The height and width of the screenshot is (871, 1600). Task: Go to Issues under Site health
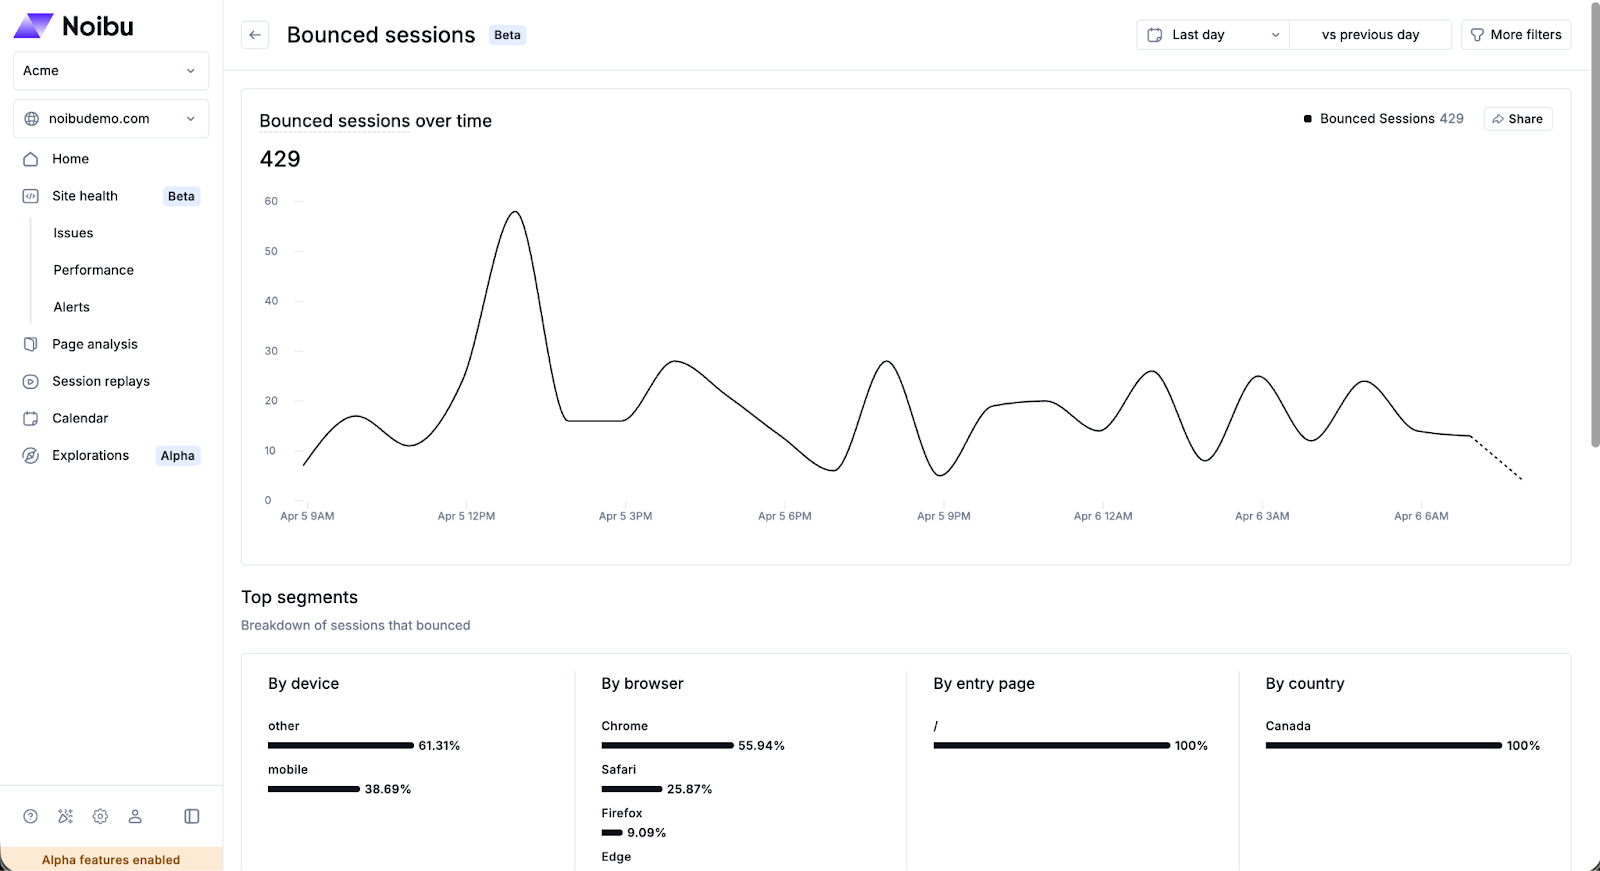click(73, 233)
